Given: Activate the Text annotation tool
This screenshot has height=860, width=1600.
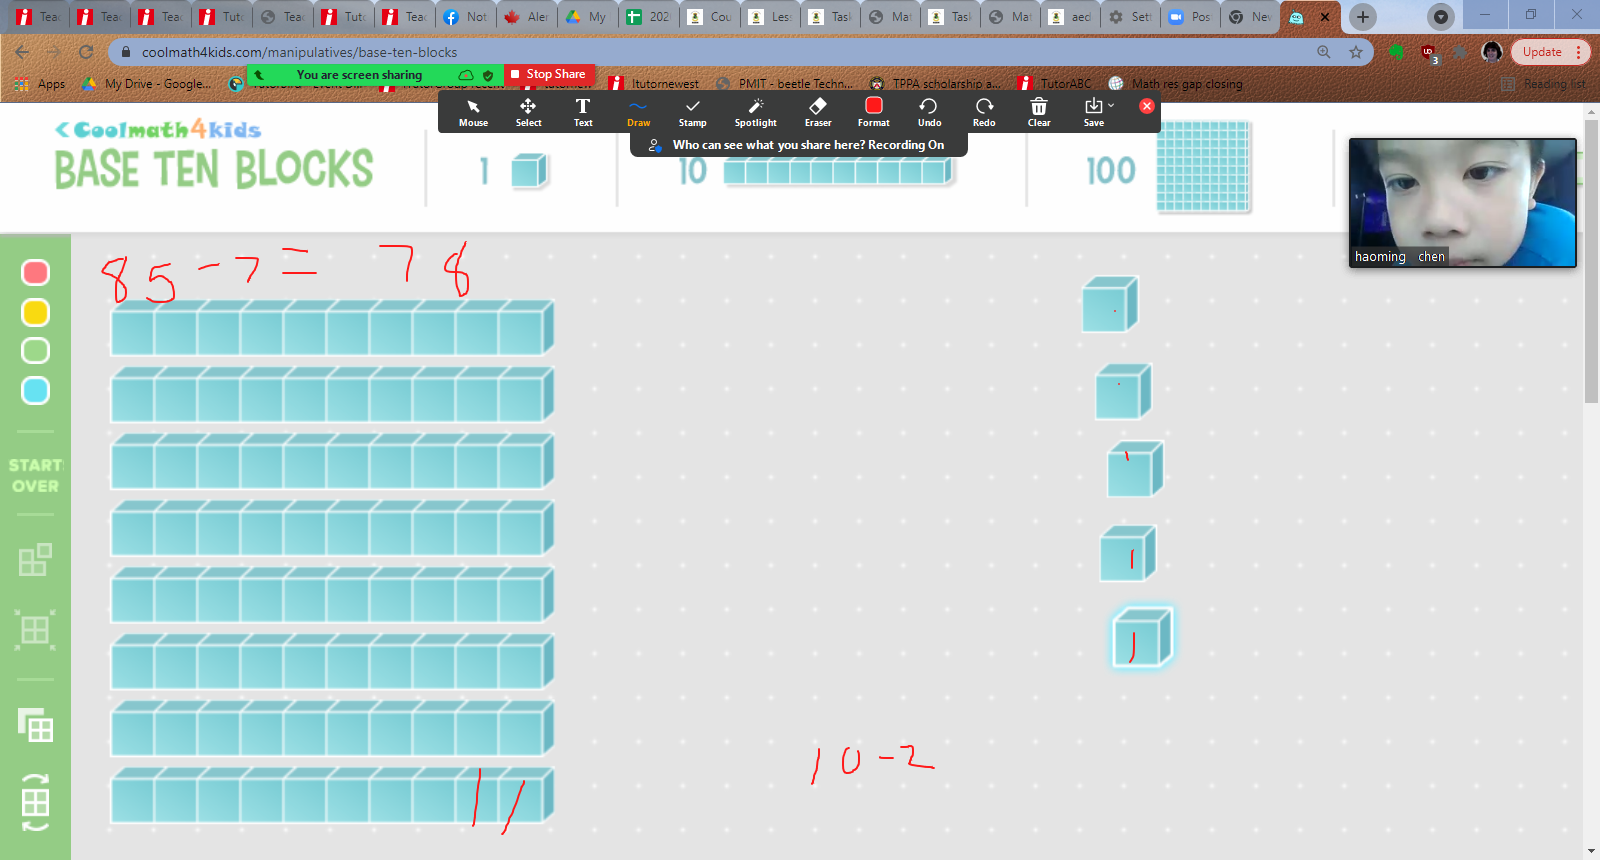Looking at the screenshot, I should pos(583,112).
